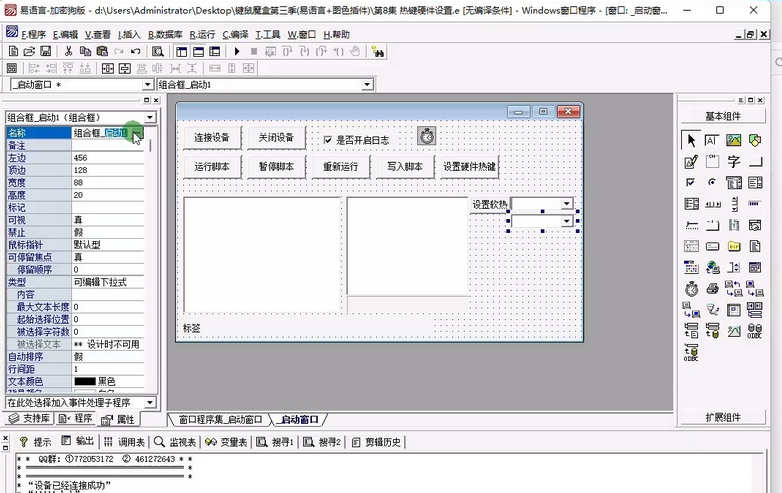Select the clock timer component in palette
The width and height of the screenshot is (782, 493).
pos(691,288)
